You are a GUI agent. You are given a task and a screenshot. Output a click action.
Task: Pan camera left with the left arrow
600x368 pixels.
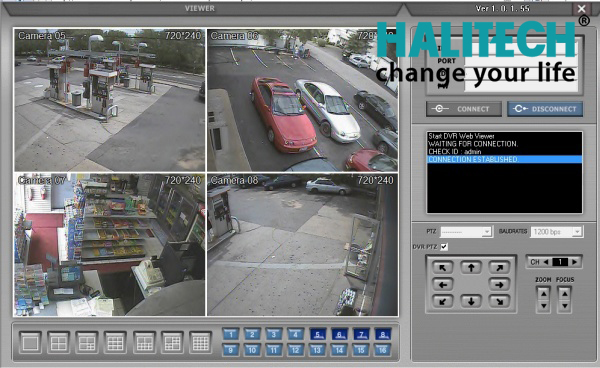point(443,285)
